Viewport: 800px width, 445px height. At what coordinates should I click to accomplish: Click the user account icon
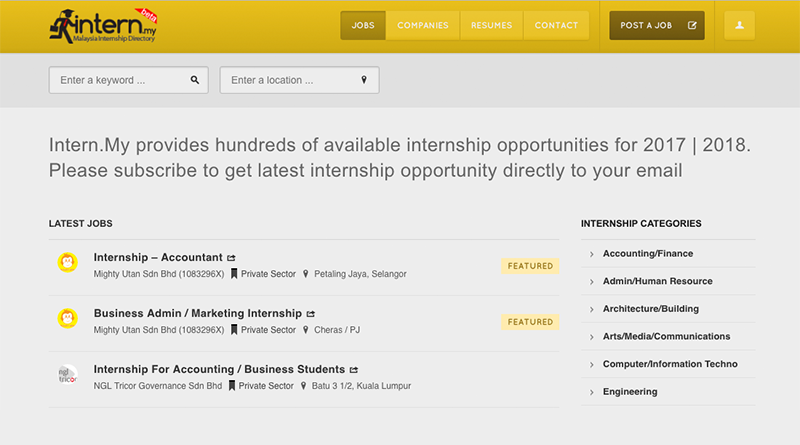(739, 25)
